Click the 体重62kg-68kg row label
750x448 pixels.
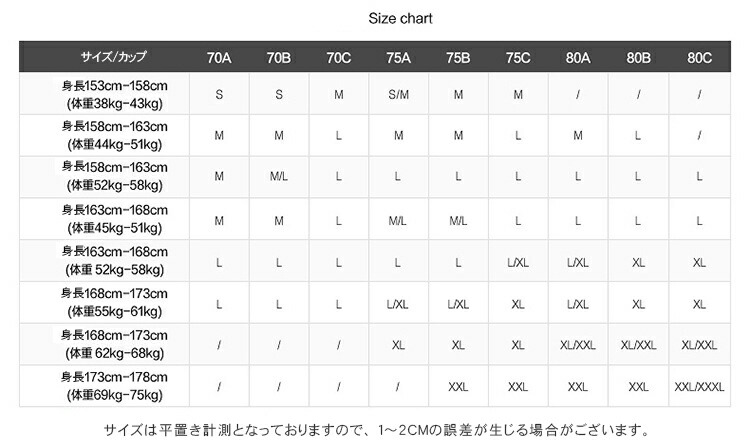coord(114,353)
